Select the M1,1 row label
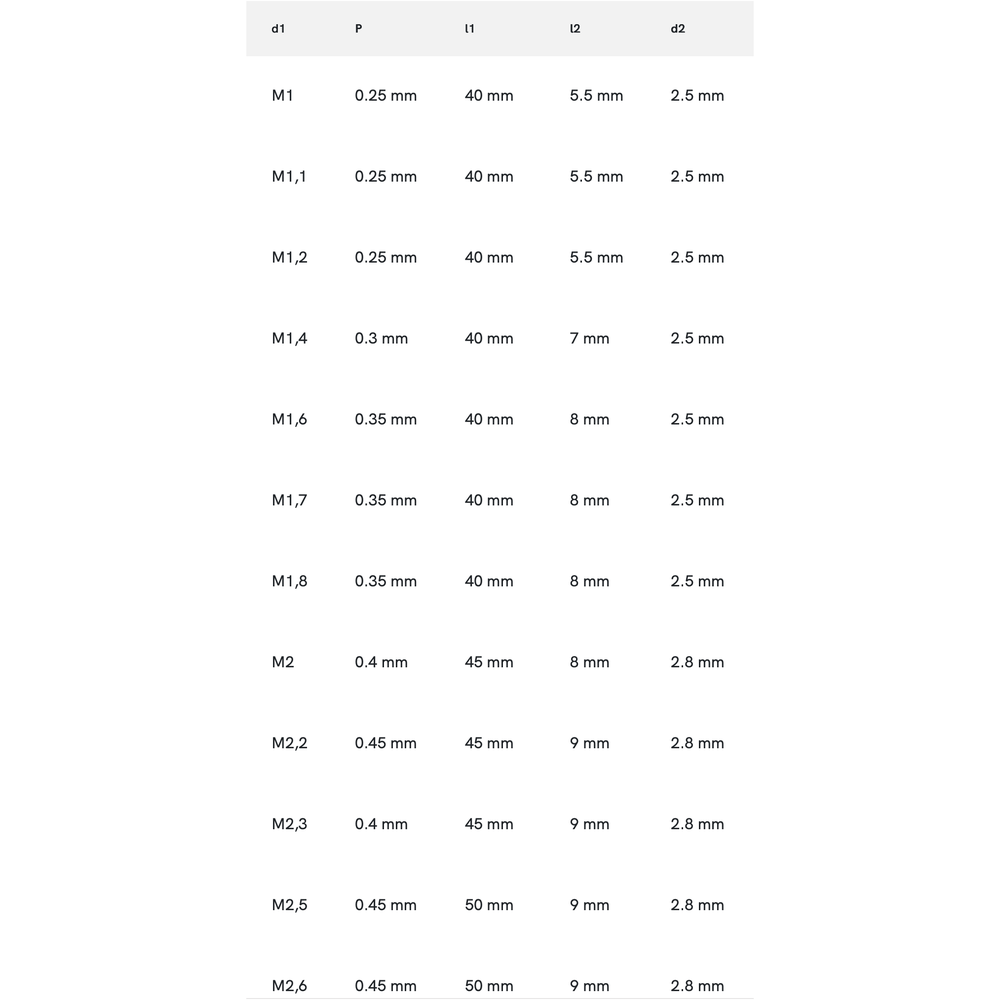Screen dimensions: 1000x1000 [289, 177]
